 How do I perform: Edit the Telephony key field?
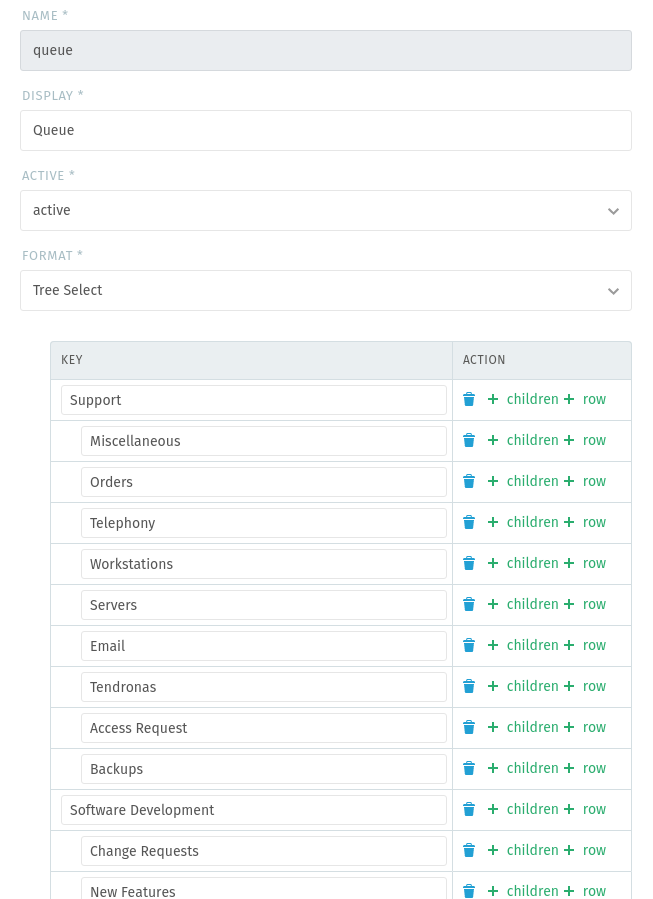coord(264,523)
